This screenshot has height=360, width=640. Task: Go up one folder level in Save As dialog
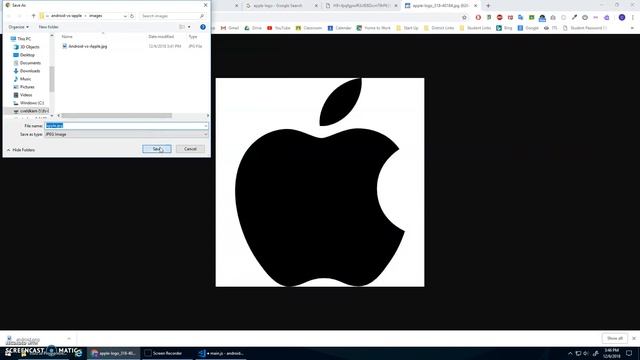(33, 16)
